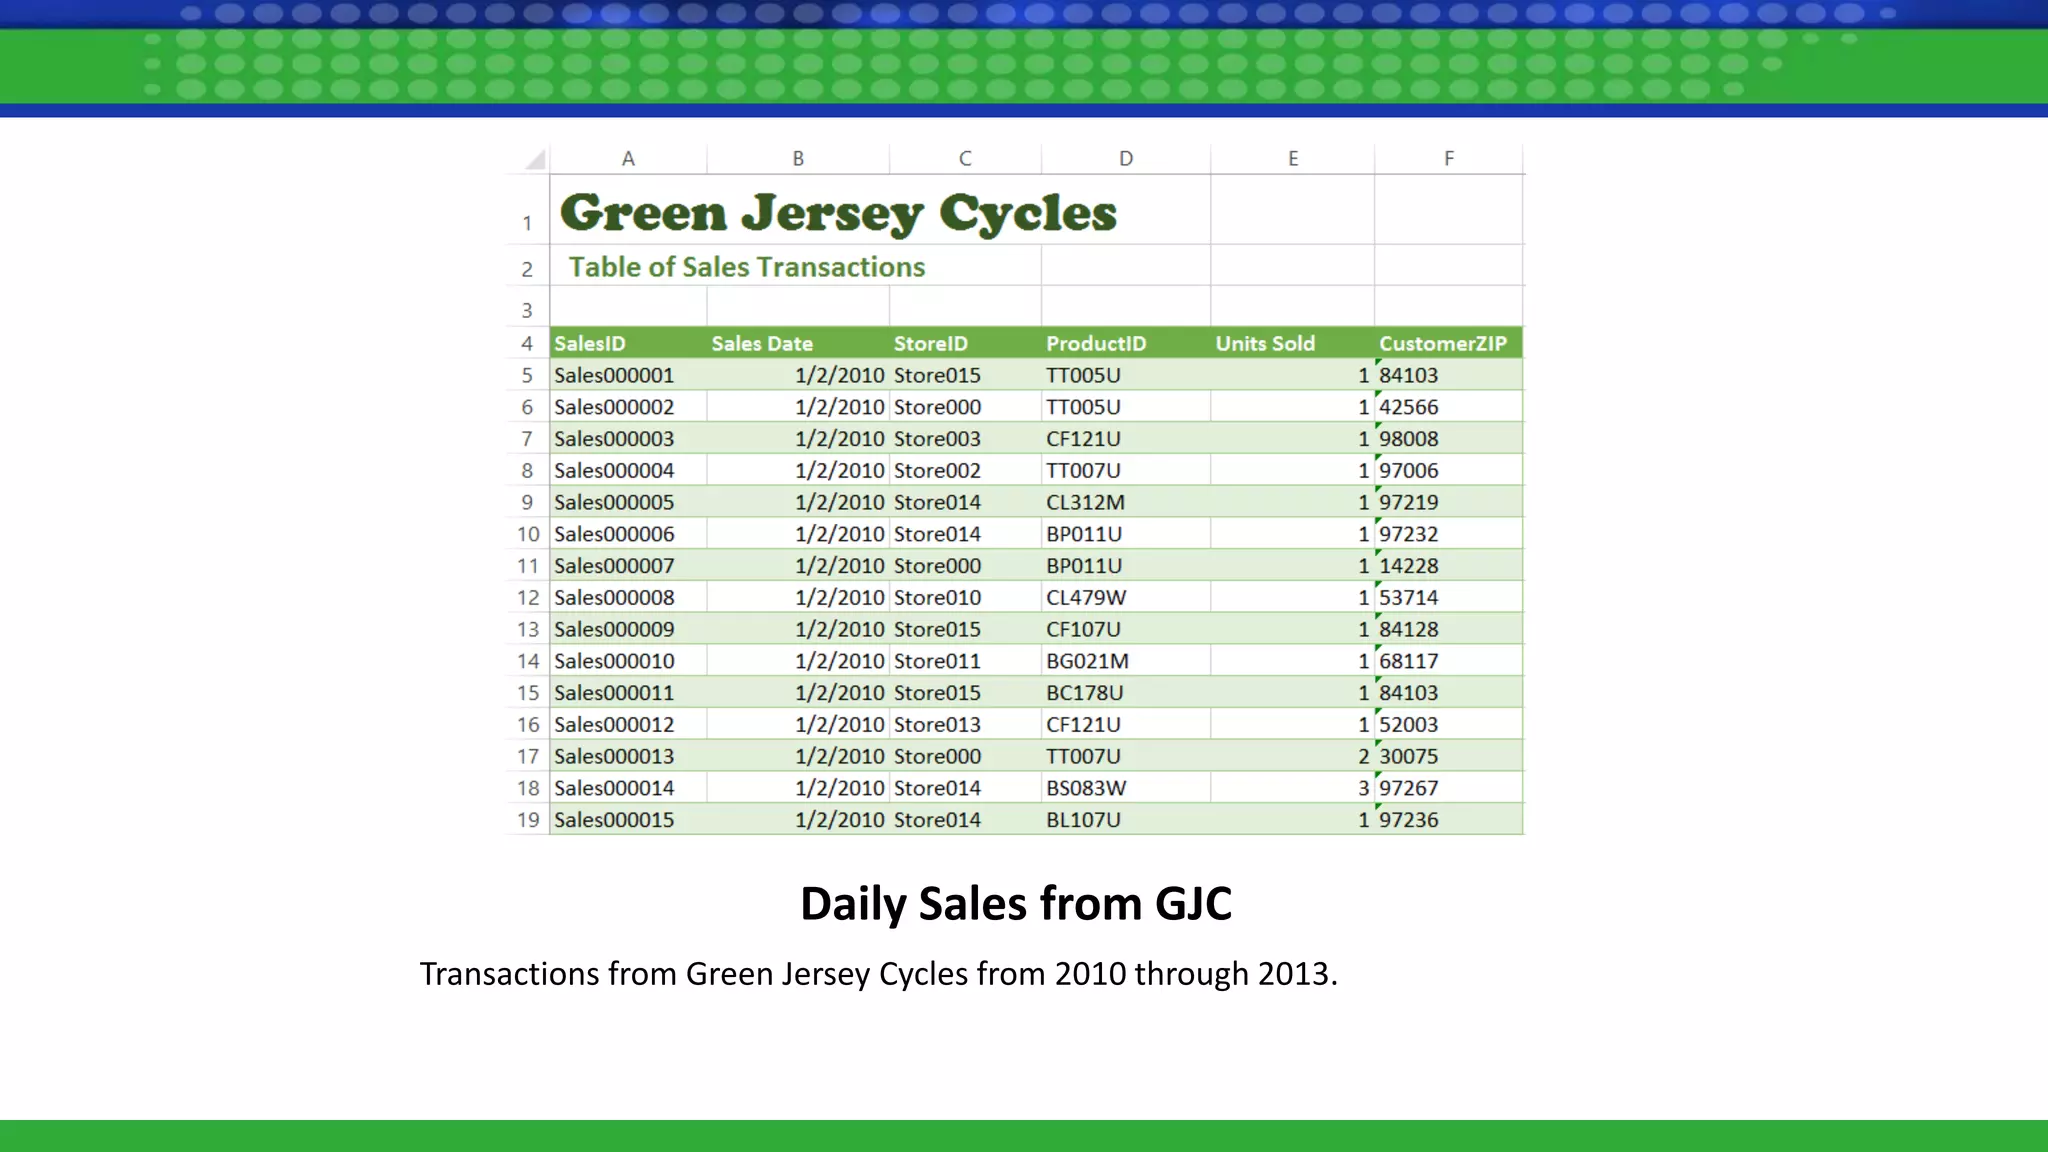
Task: Select cell containing Sales000001
Action: pyautogui.click(x=614, y=376)
